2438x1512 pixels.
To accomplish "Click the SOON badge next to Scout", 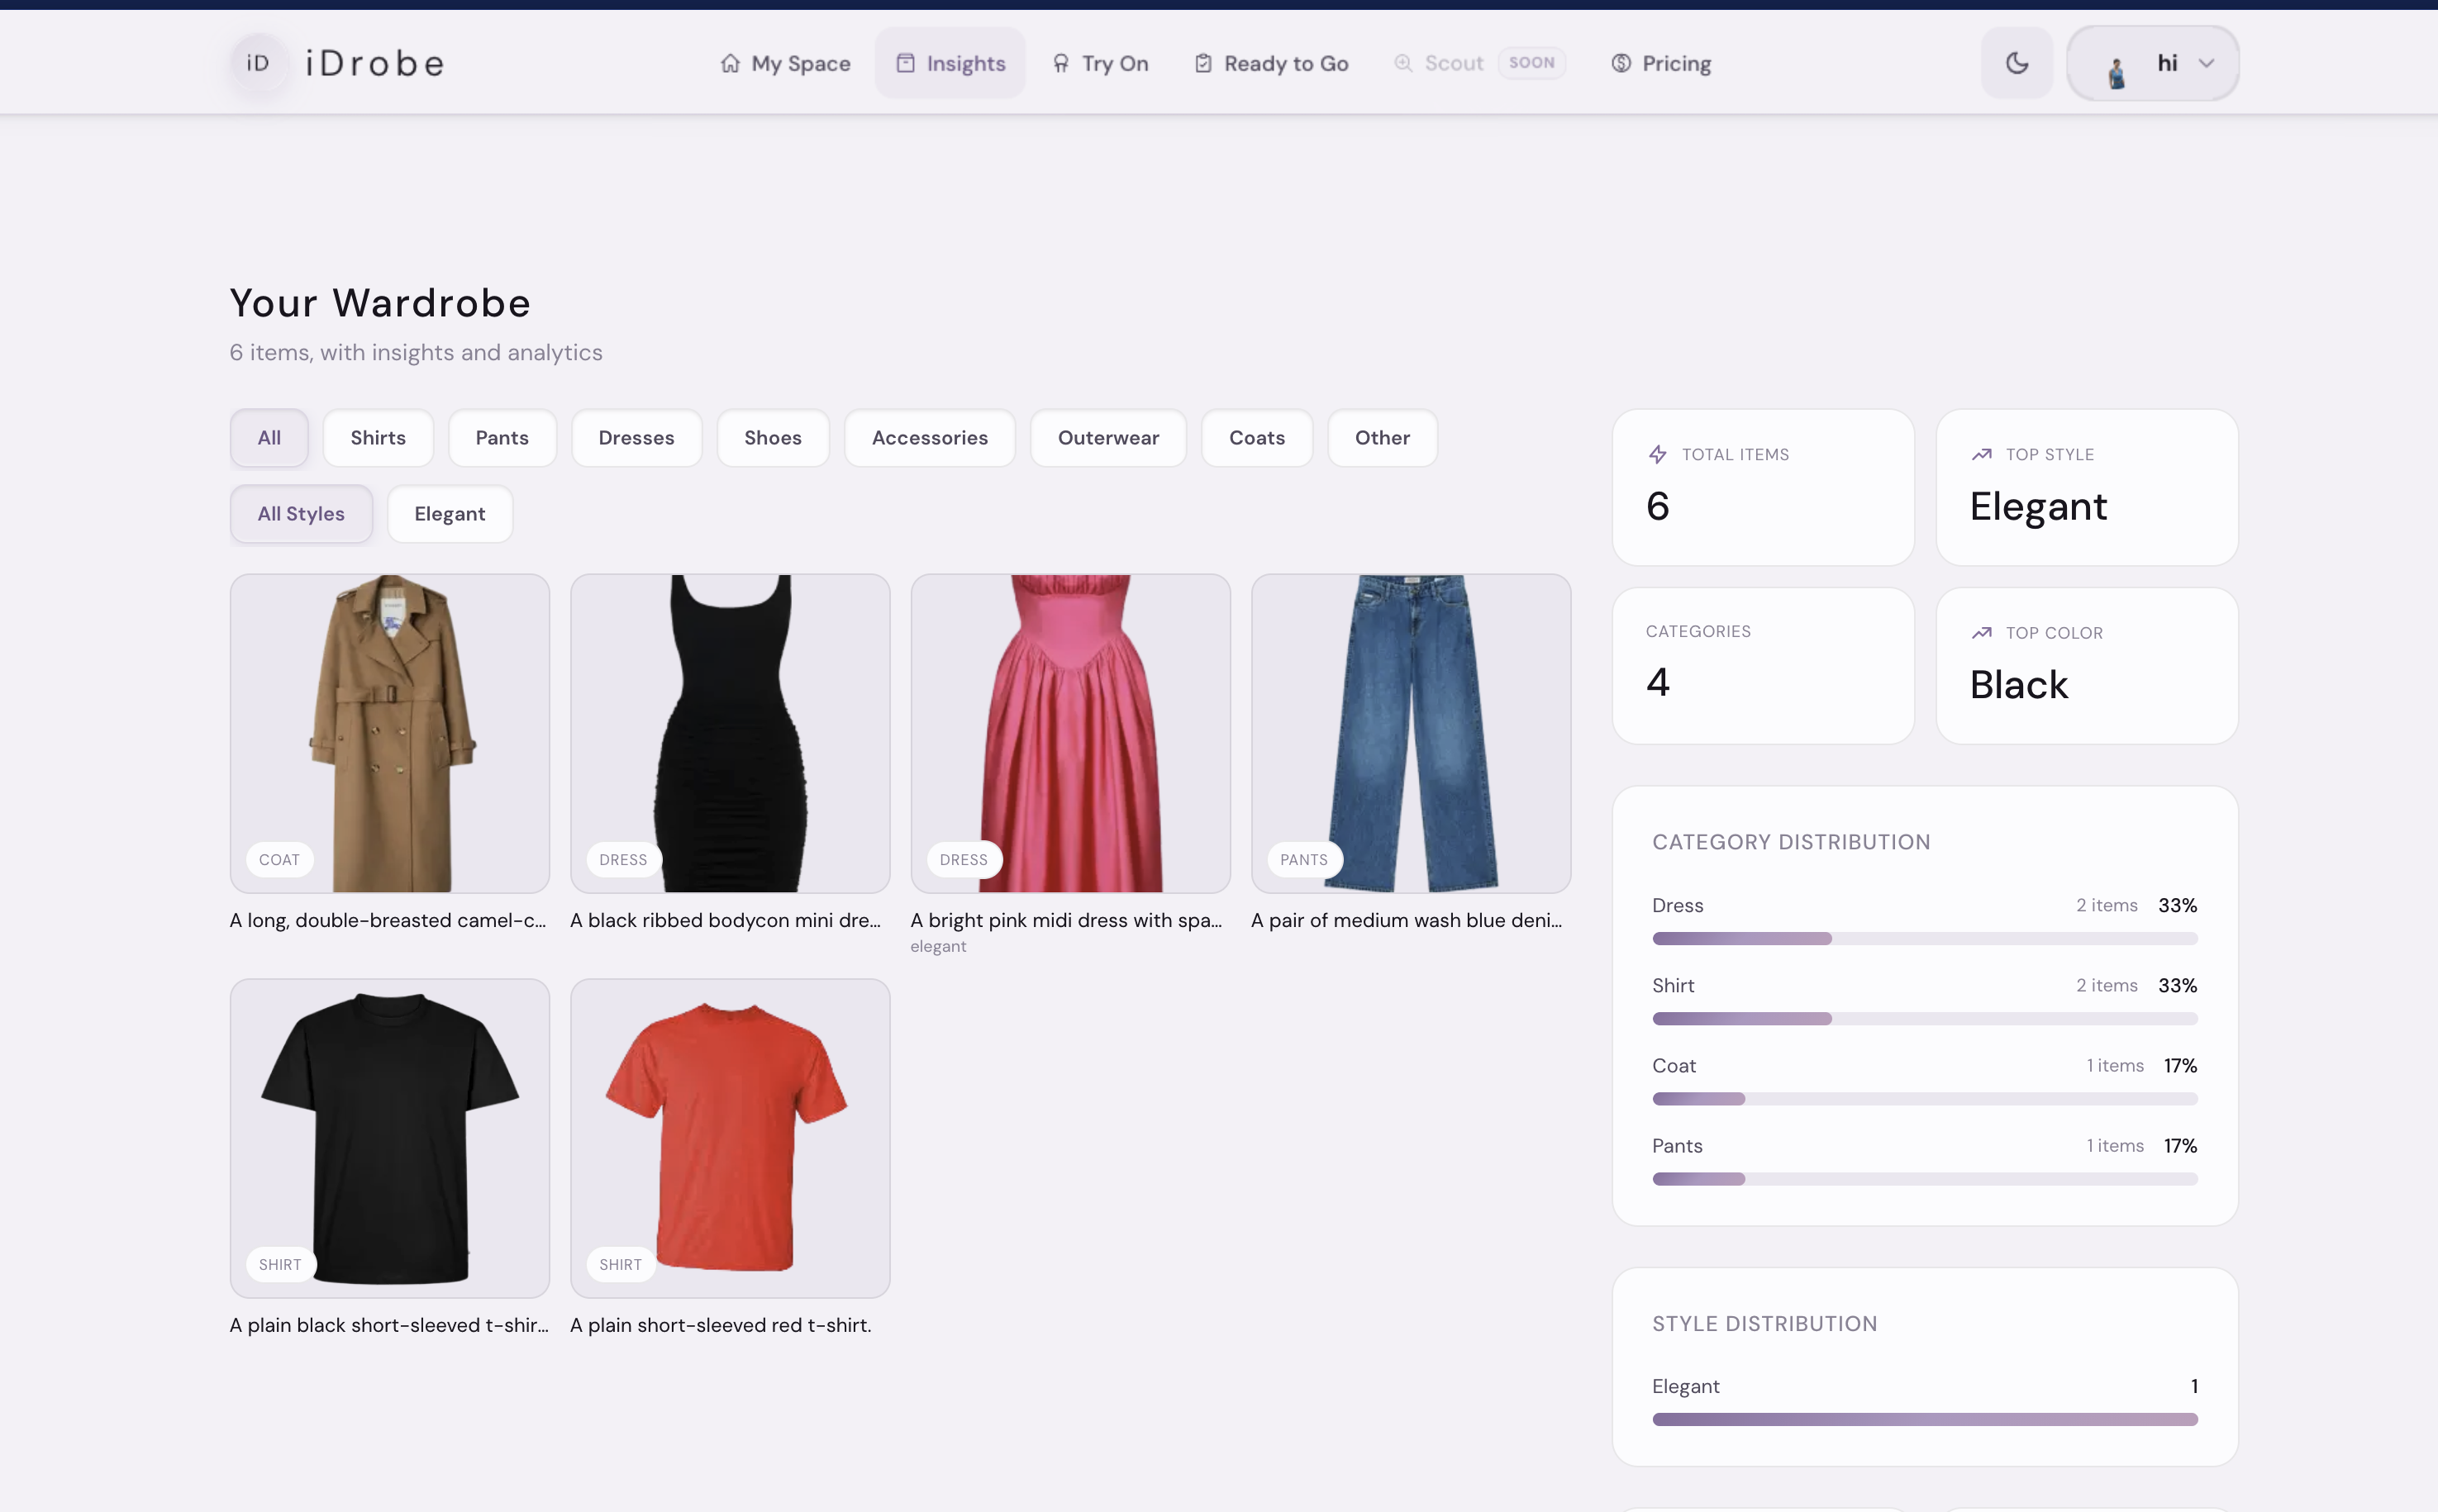I will coord(1531,62).
